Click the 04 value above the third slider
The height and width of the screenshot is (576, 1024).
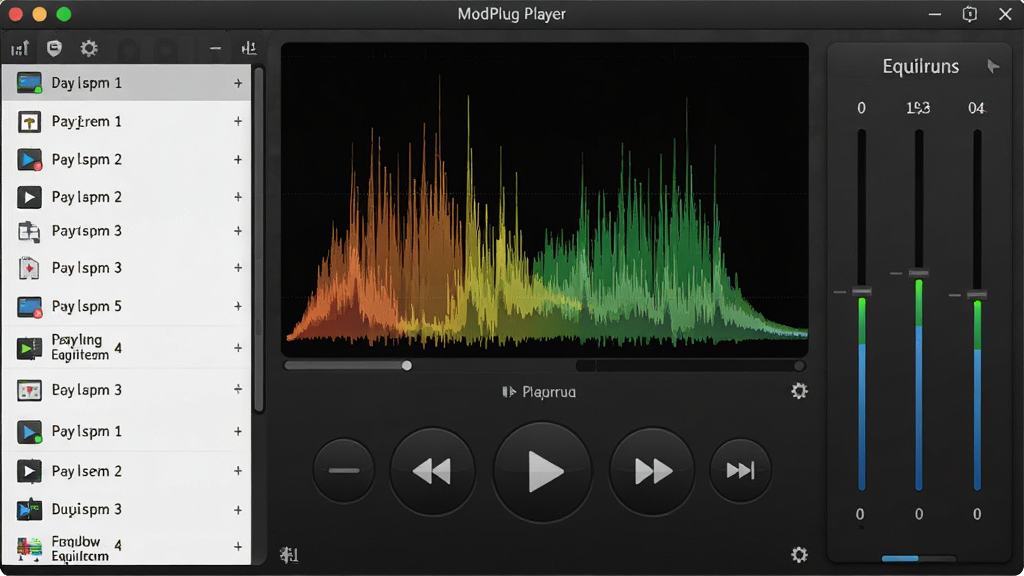pyautogui.click(x=976, y=108)
